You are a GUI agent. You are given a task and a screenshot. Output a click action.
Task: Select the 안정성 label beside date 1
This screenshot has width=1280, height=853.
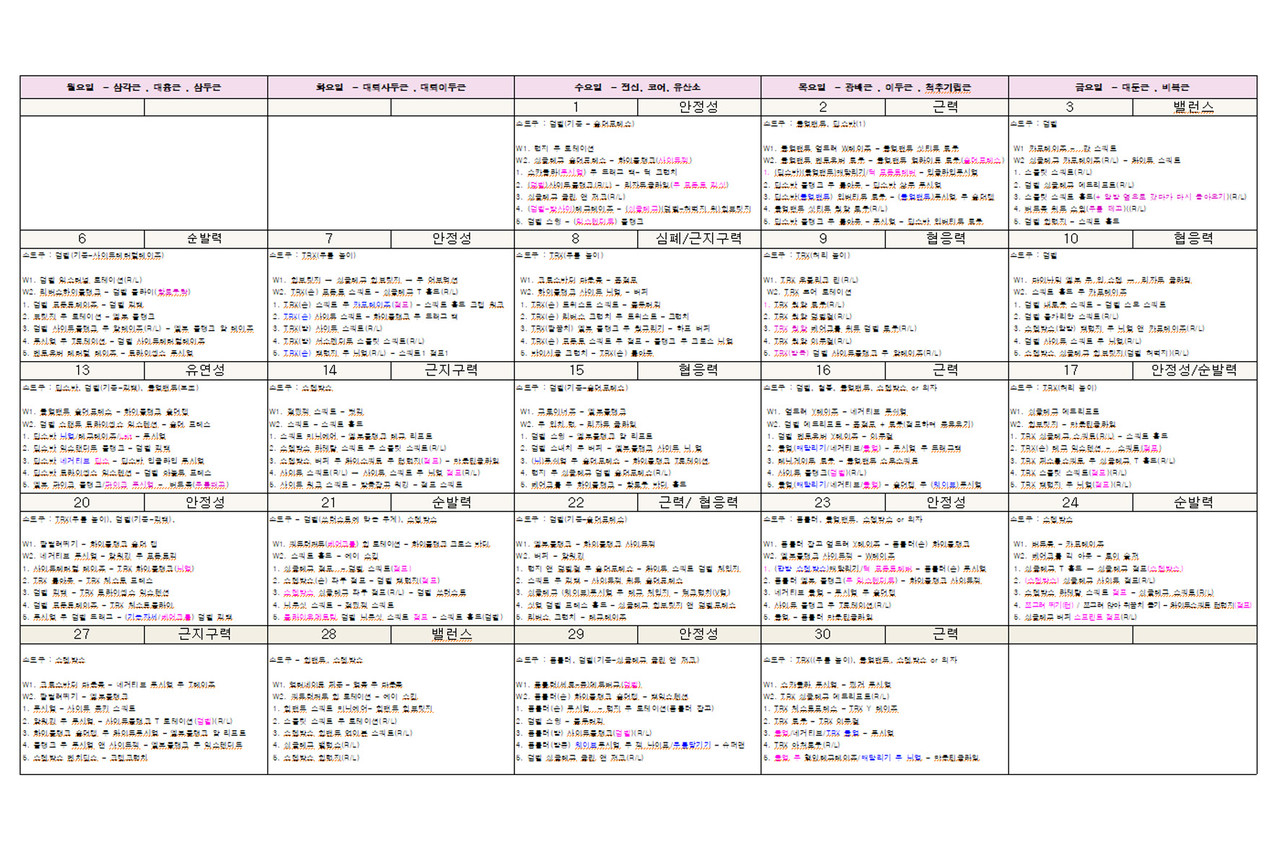point(700,107)
